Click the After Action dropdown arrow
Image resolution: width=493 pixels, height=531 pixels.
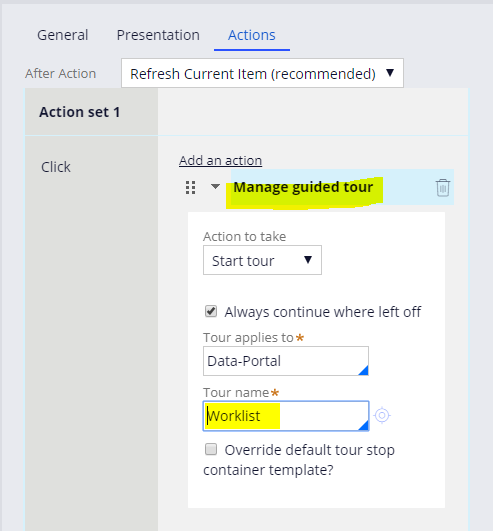coord(390,72)
